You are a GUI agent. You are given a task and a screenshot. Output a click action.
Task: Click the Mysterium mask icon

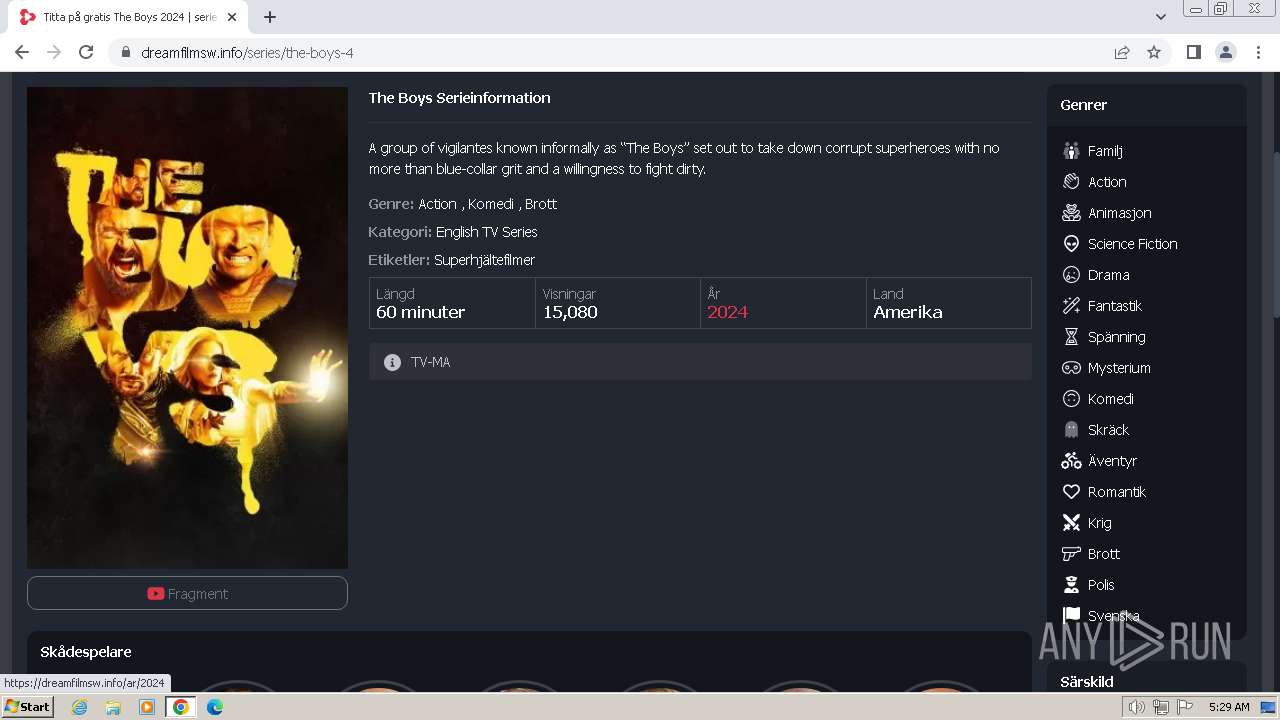coord(1071,368)
